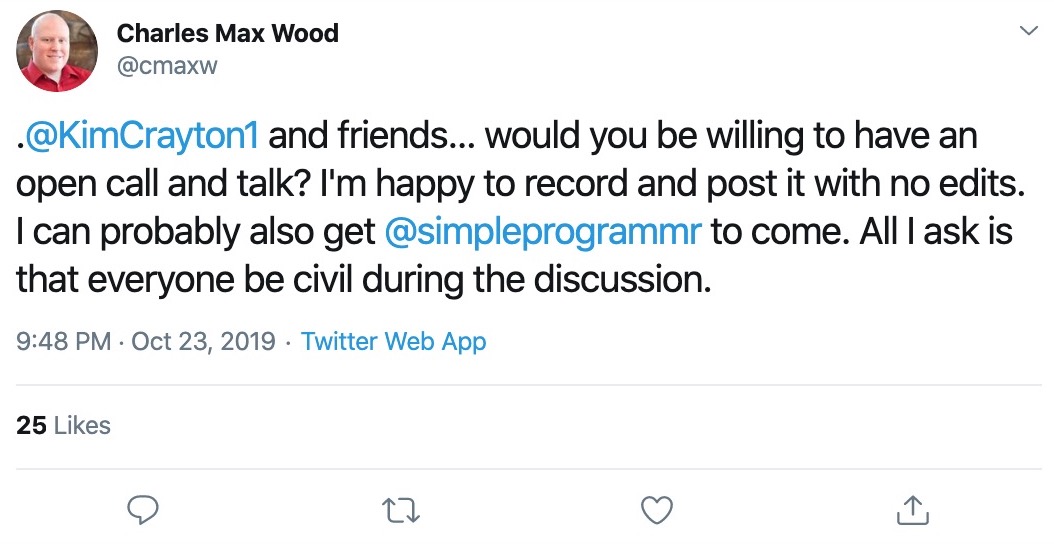The image size is (1054, 549).
Task: Click the reply speech bubble icon
Action: pyautogui.click(x=143, y=510)
